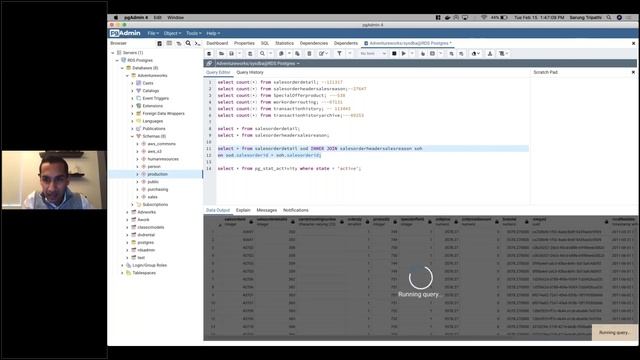
Task: Collapse the Adventureworks database node arrow
Action: pos(127,76)
